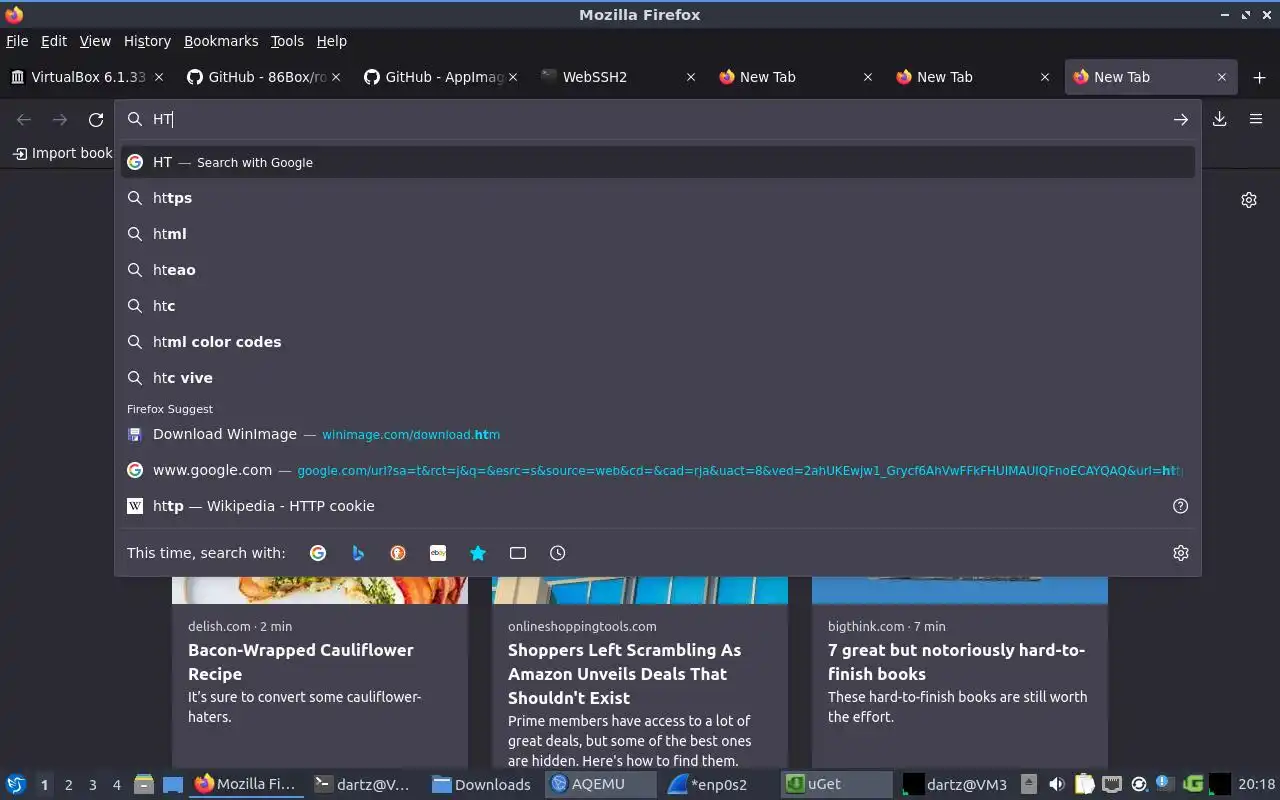Click the green uGet tray icon
Image resolution: width=1280 pixels, height=800 pixels.
pos(1192,784)
